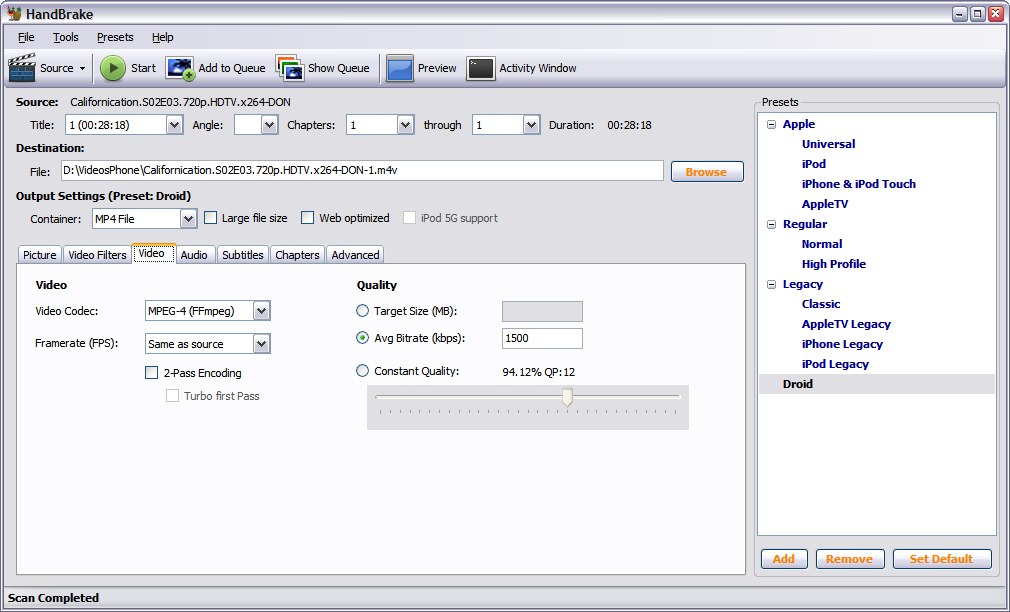Screen dimensions: 1010x612
Task: Open the Activity Window terminal icon
Action: [481, 68]
